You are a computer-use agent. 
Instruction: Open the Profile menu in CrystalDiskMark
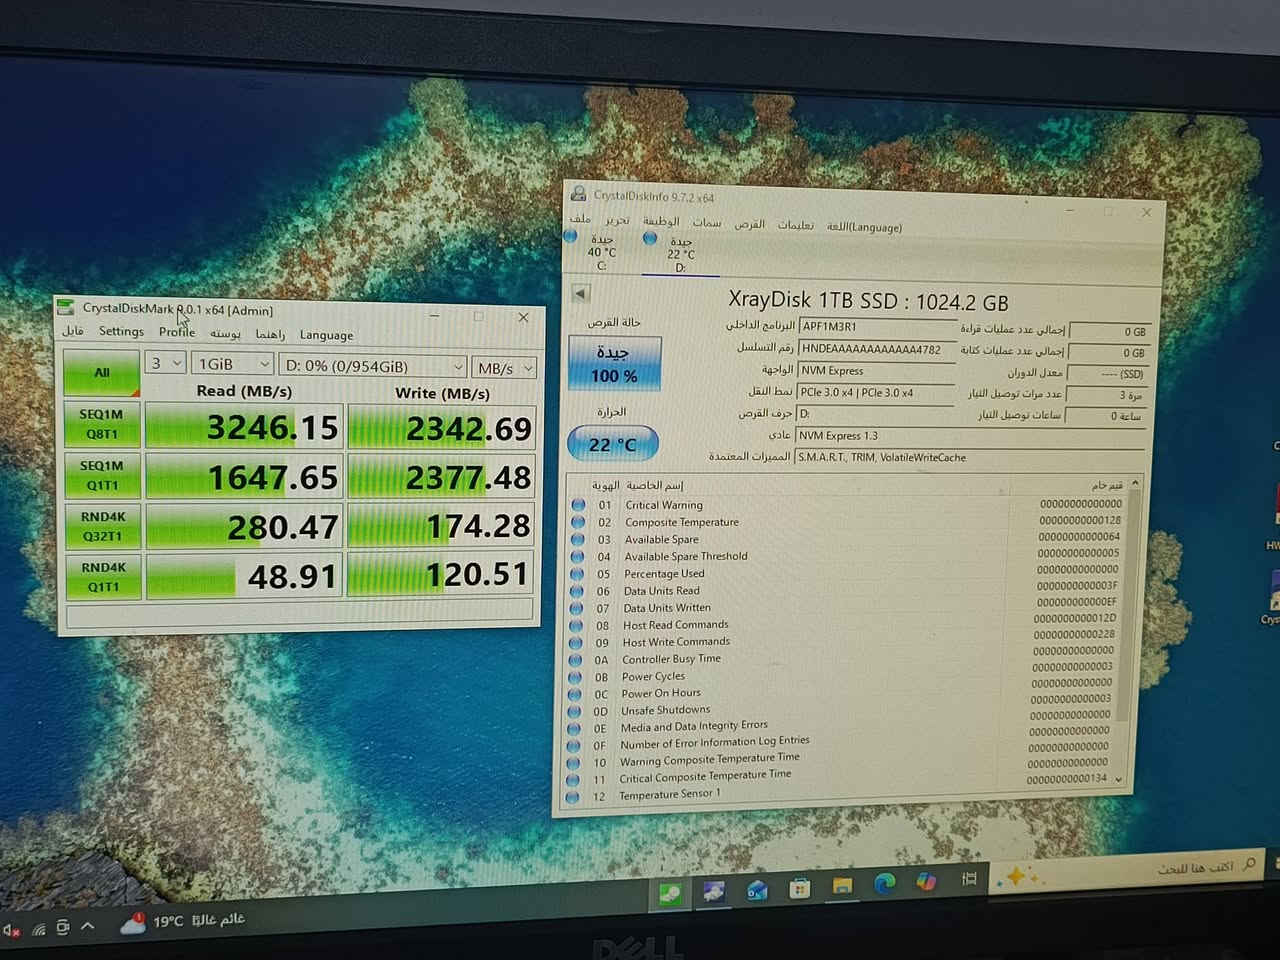[x=177, y=332]
